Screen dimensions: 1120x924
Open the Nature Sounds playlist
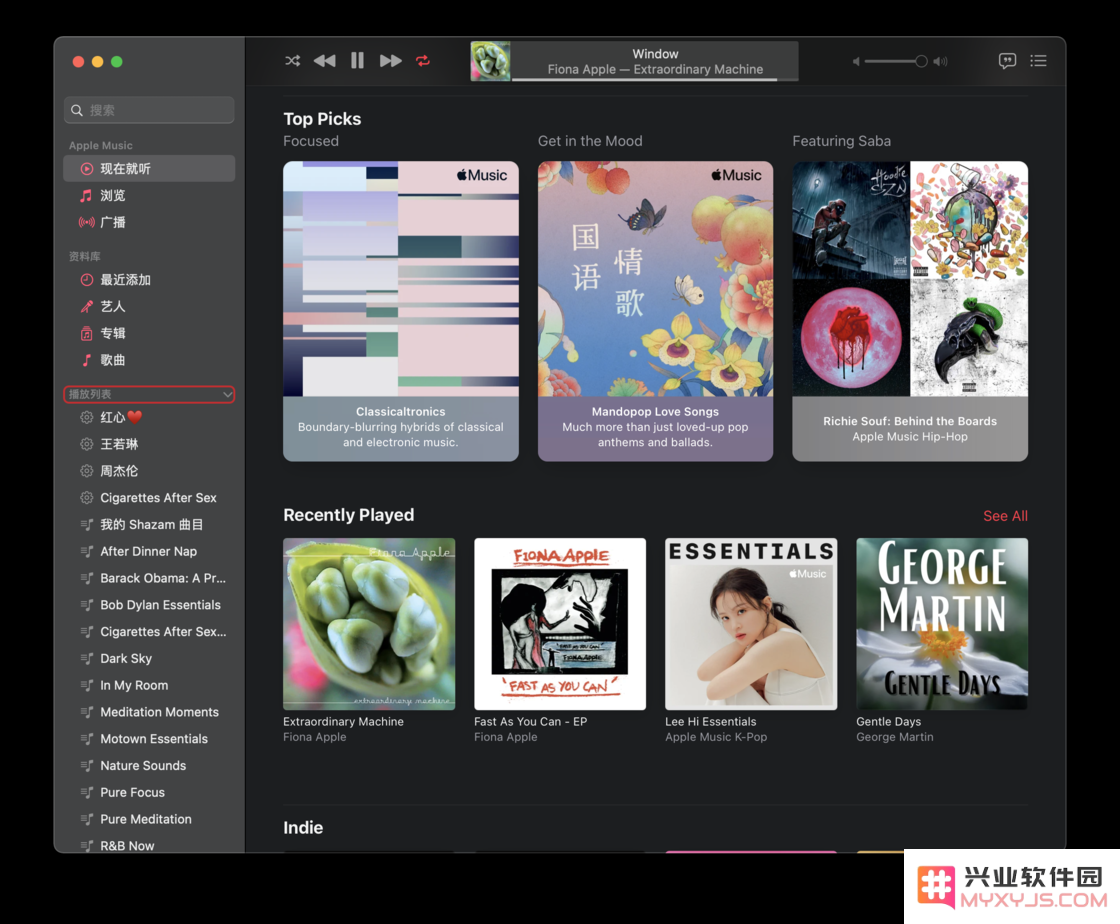(149, 765)
